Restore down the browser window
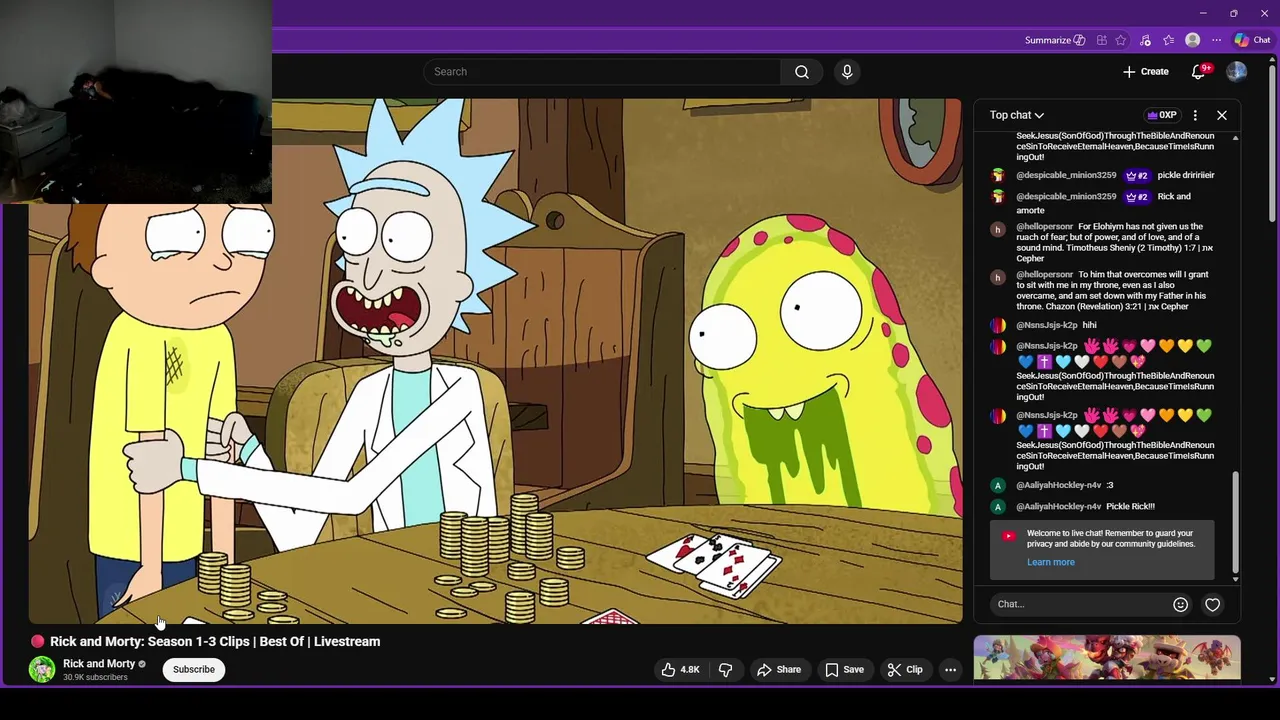Viewport: 1280px width, 720px height. tap(1233, 13)
